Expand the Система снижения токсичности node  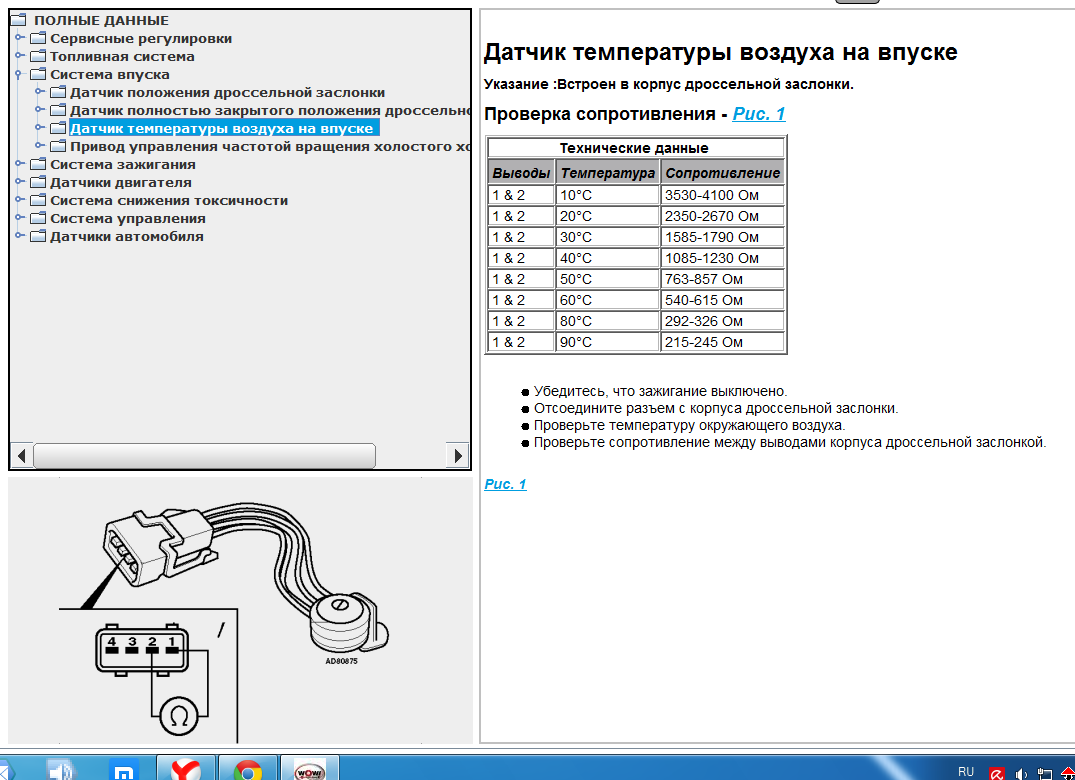tap(19, 200)
